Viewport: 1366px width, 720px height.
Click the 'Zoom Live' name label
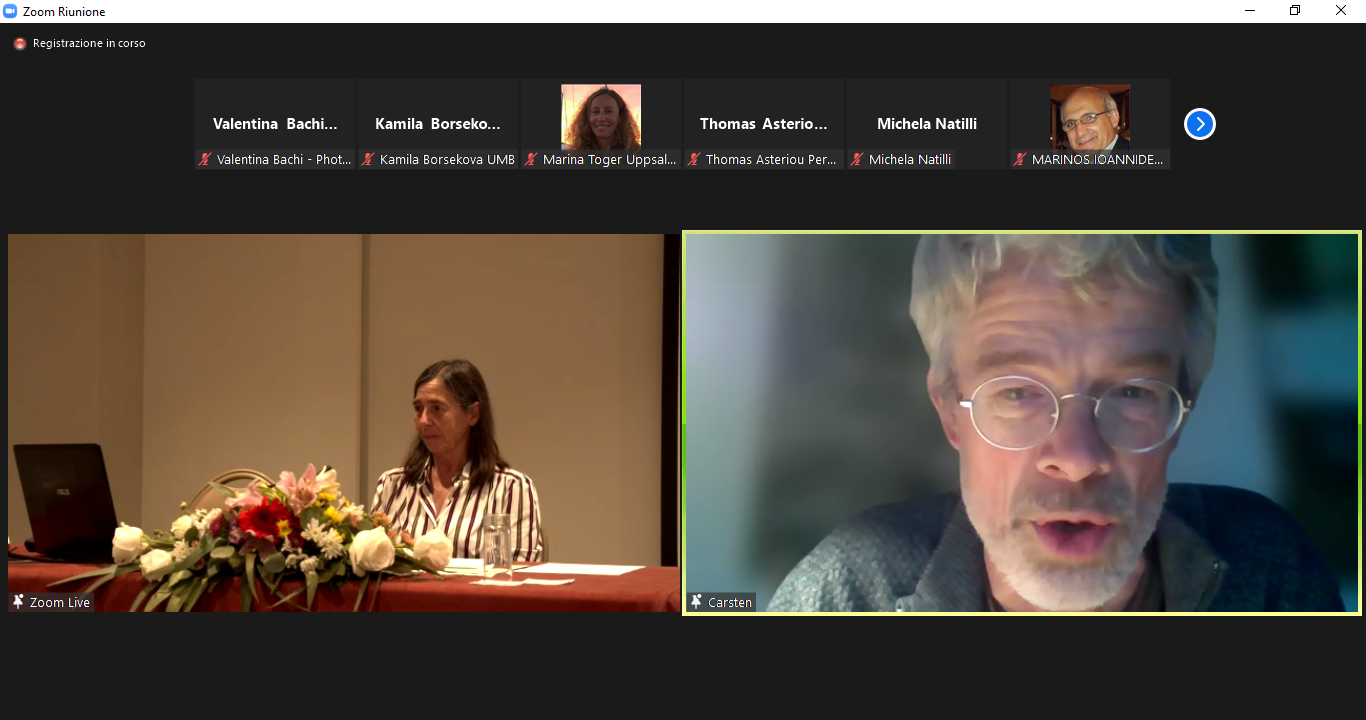pyautogui.click(x=60, y=602)
